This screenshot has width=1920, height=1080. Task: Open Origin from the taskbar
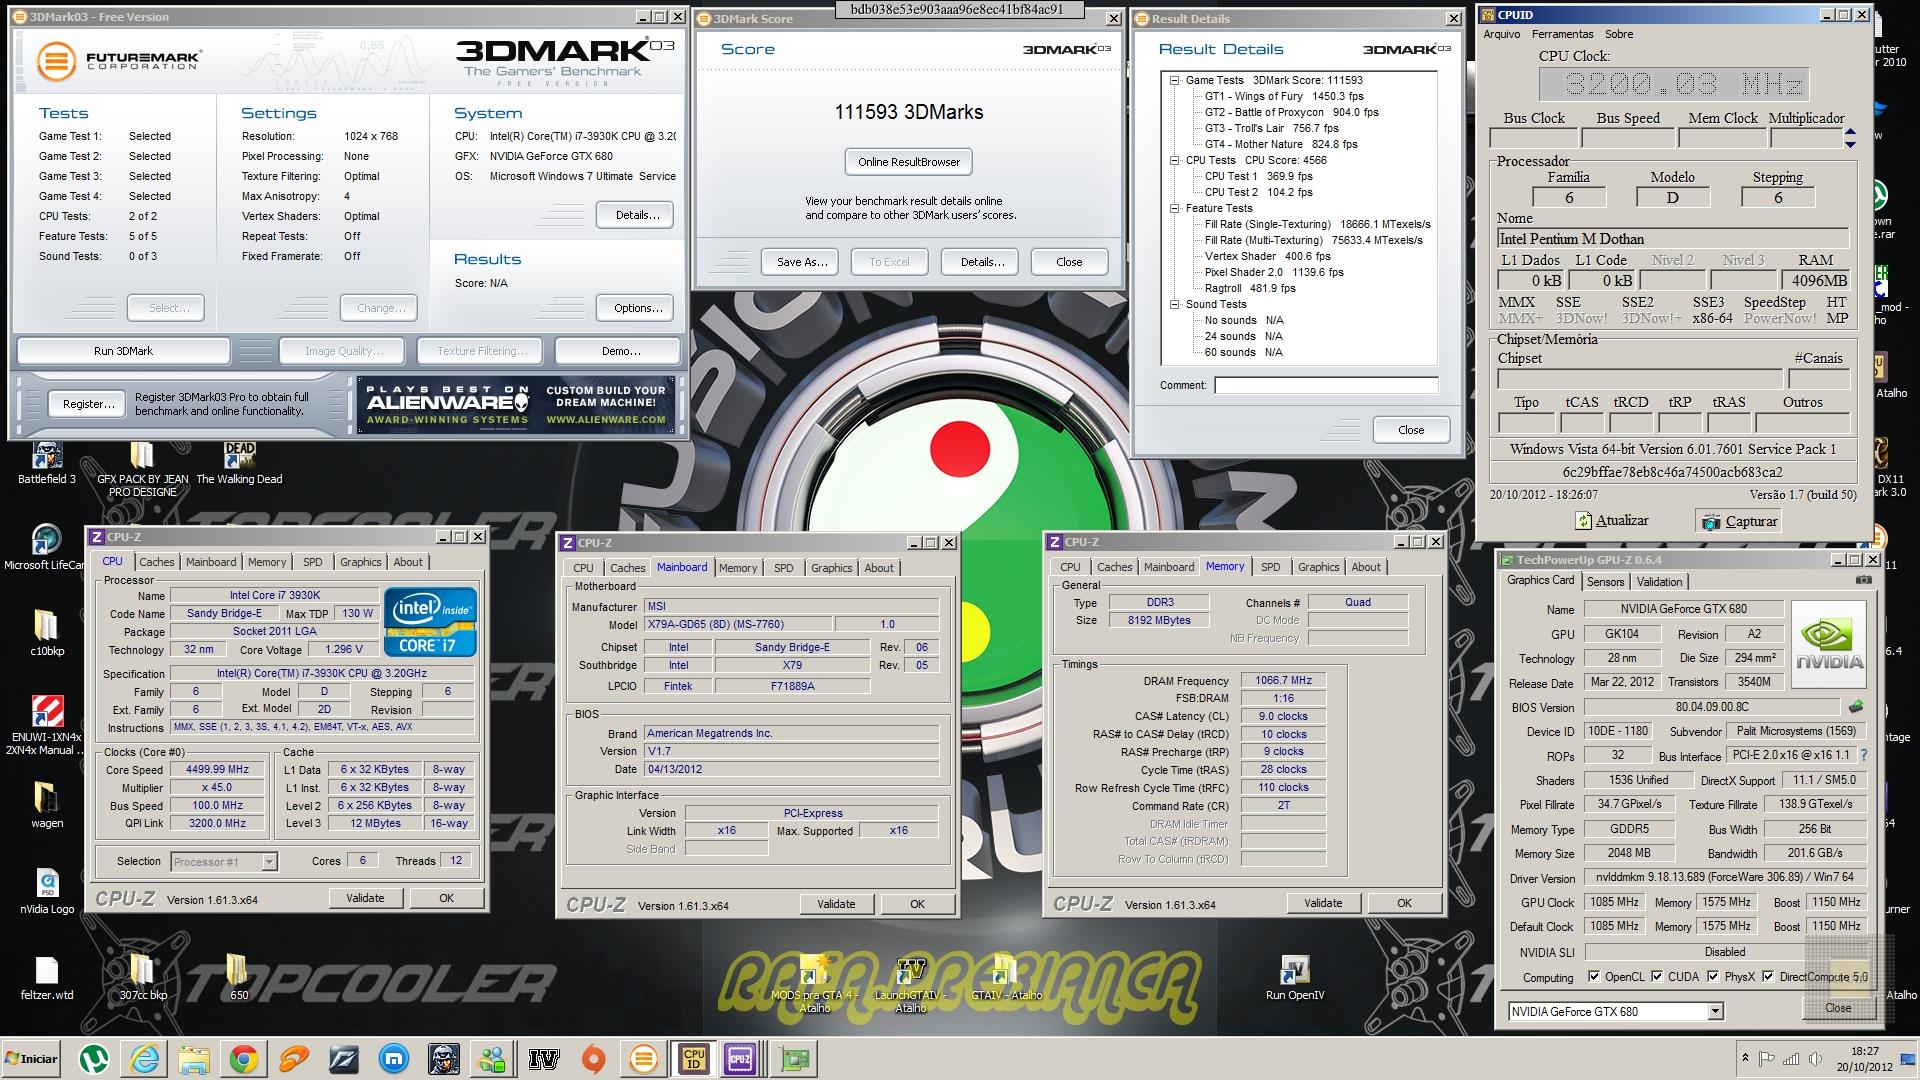click(x=594, y=1059)
